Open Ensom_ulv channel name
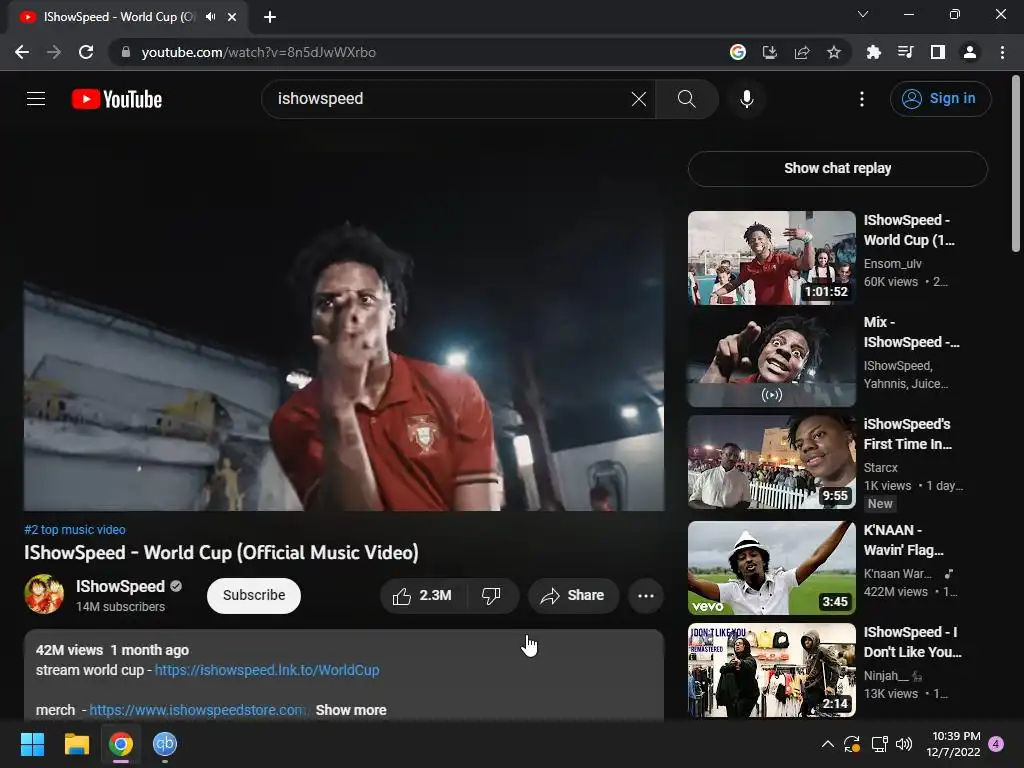 tap(892, 264)
